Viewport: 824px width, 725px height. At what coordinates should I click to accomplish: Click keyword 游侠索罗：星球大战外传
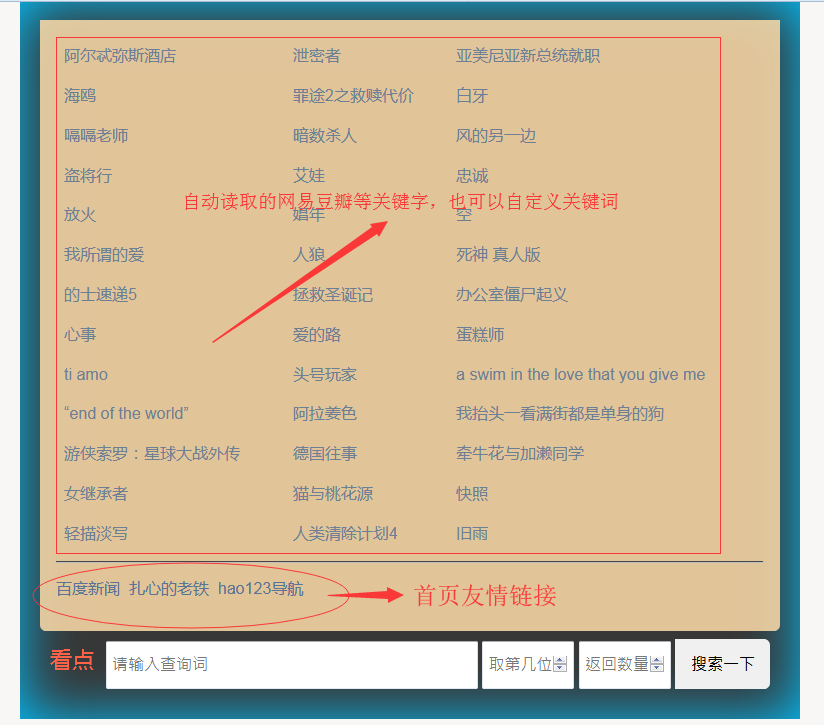click(x=152, y=454)
